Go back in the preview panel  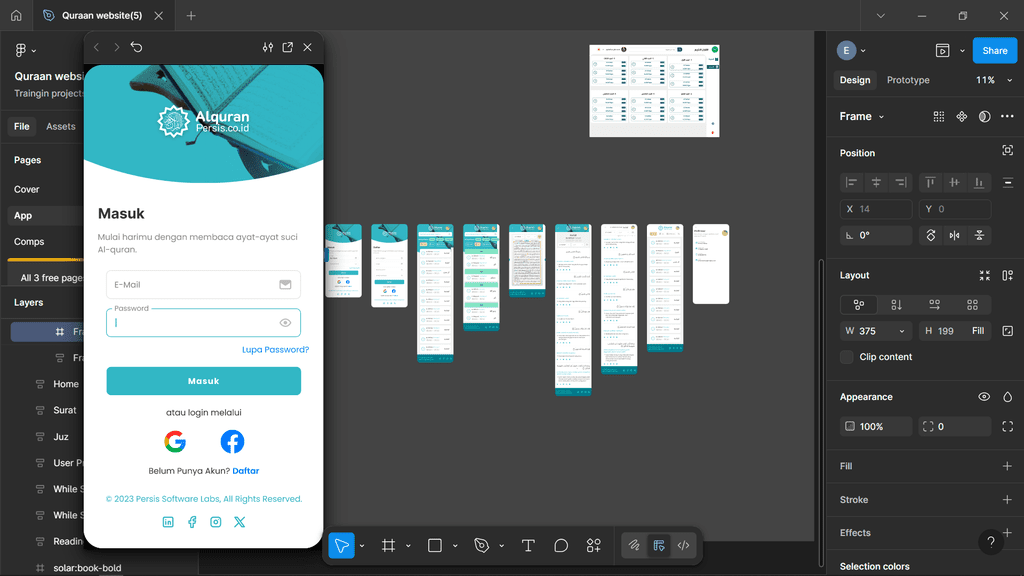[97, 47]
